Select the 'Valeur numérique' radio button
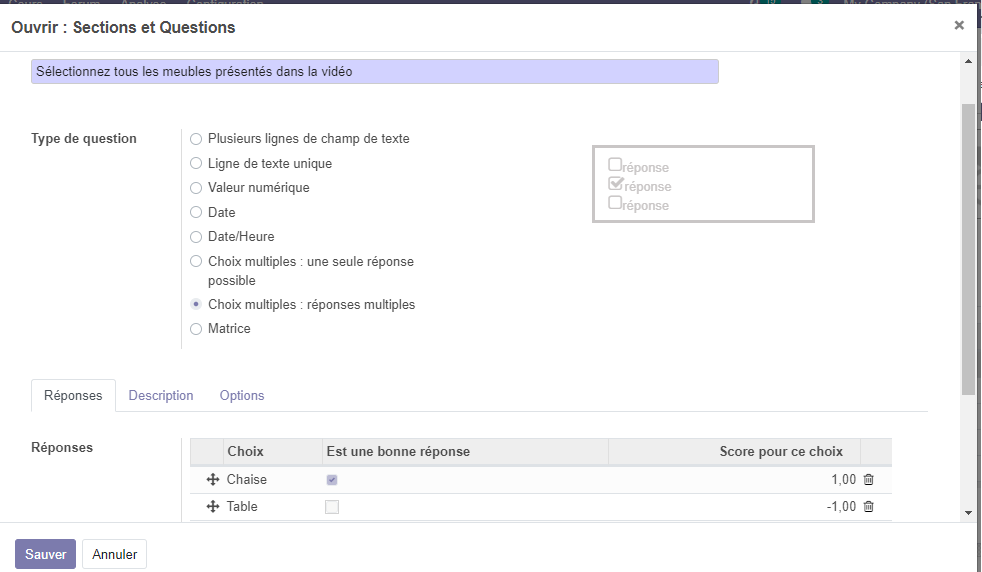The height and width of the screenshot is (572, 982). pos(196,188)
